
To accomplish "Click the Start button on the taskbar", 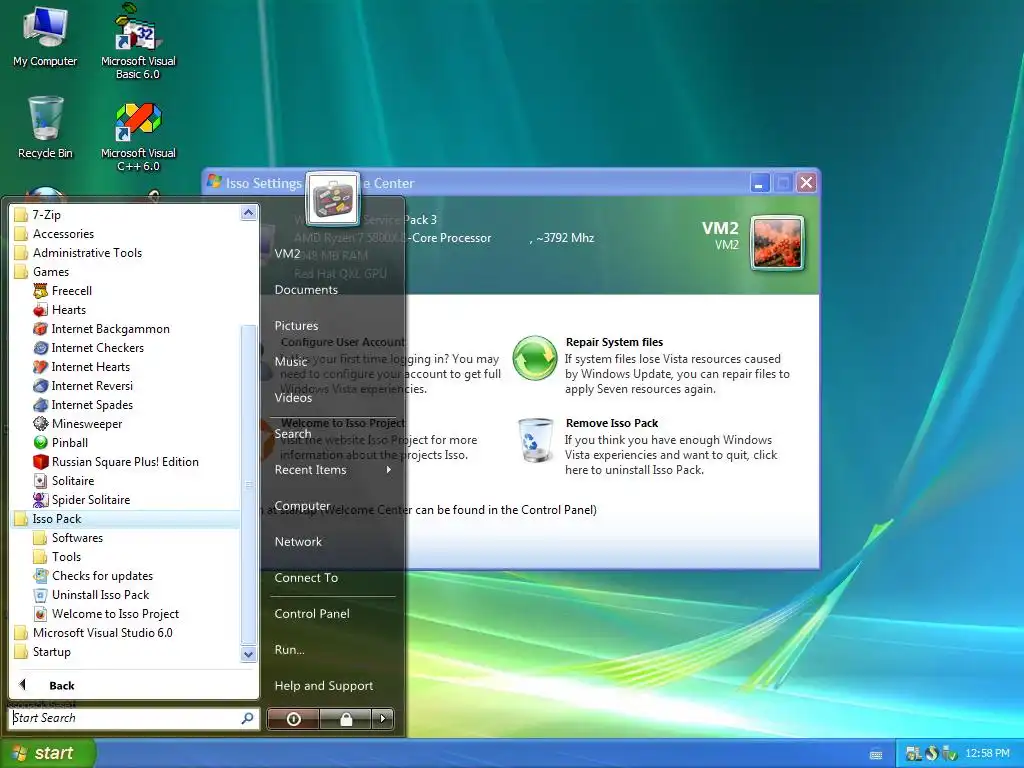I will pyautogui.click(x=48, y=753).
